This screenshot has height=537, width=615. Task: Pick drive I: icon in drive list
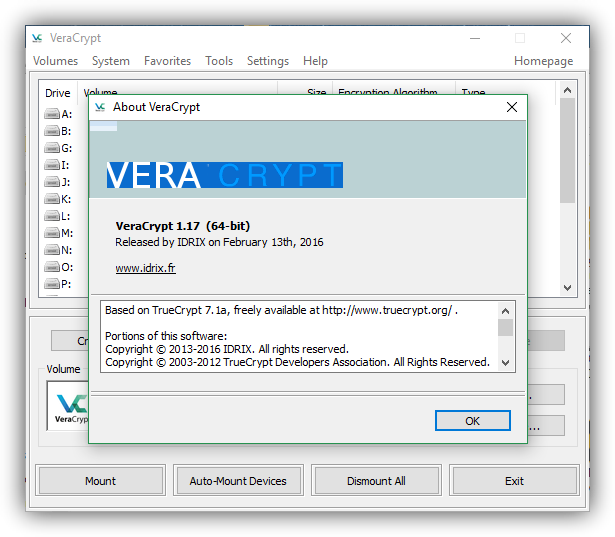(x=52, y=165)
